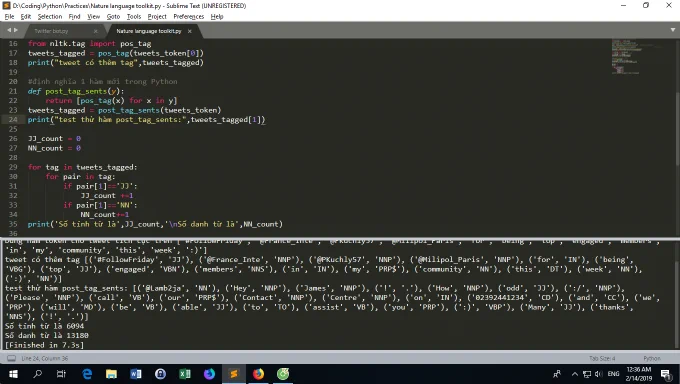Screen dimensions: 680x384
Task: Click the 'Số danh từ là 13180' output line
Action: 46,336
